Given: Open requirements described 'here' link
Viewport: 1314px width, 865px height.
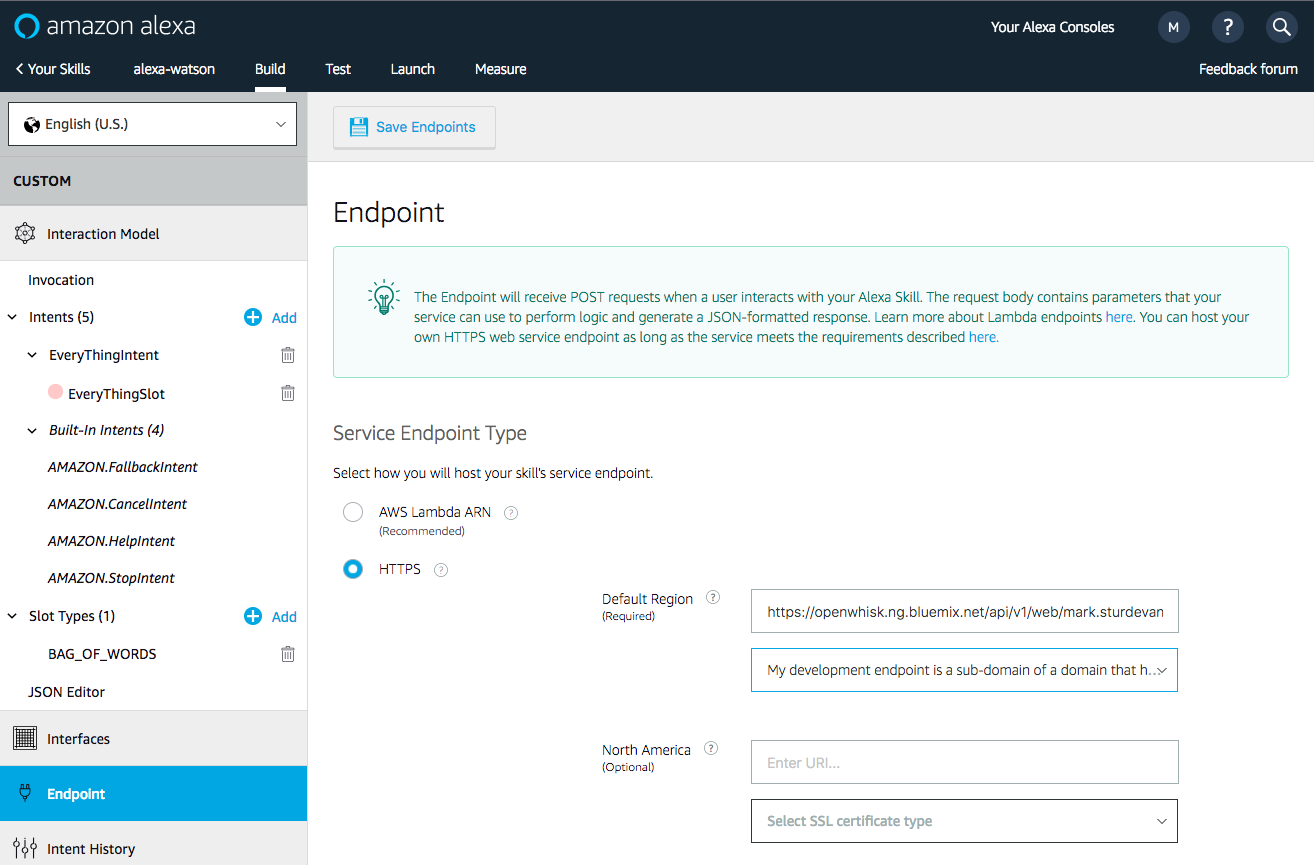Looking at the screenshot, I should pos(982,337).
